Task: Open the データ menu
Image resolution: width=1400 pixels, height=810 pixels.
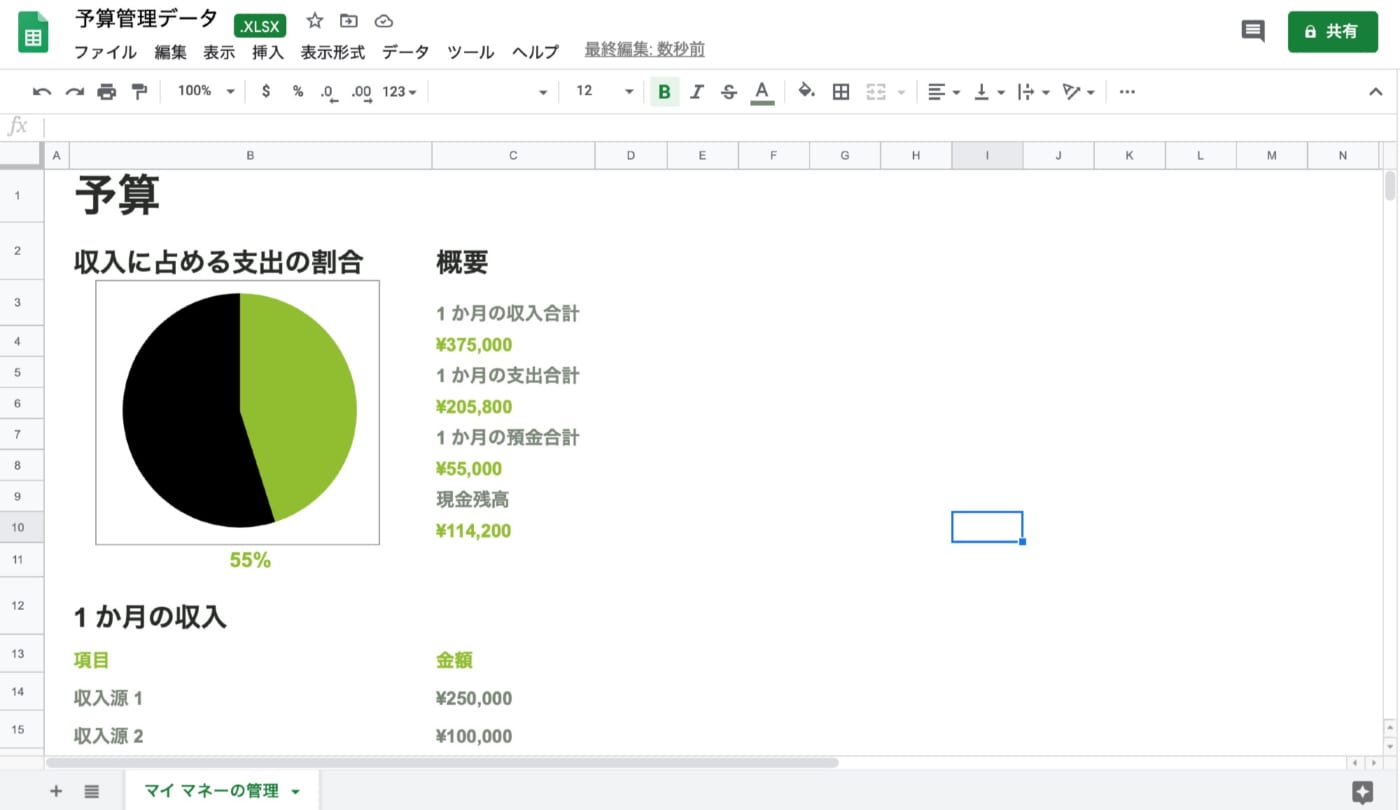Action: (x=405, y=52)
